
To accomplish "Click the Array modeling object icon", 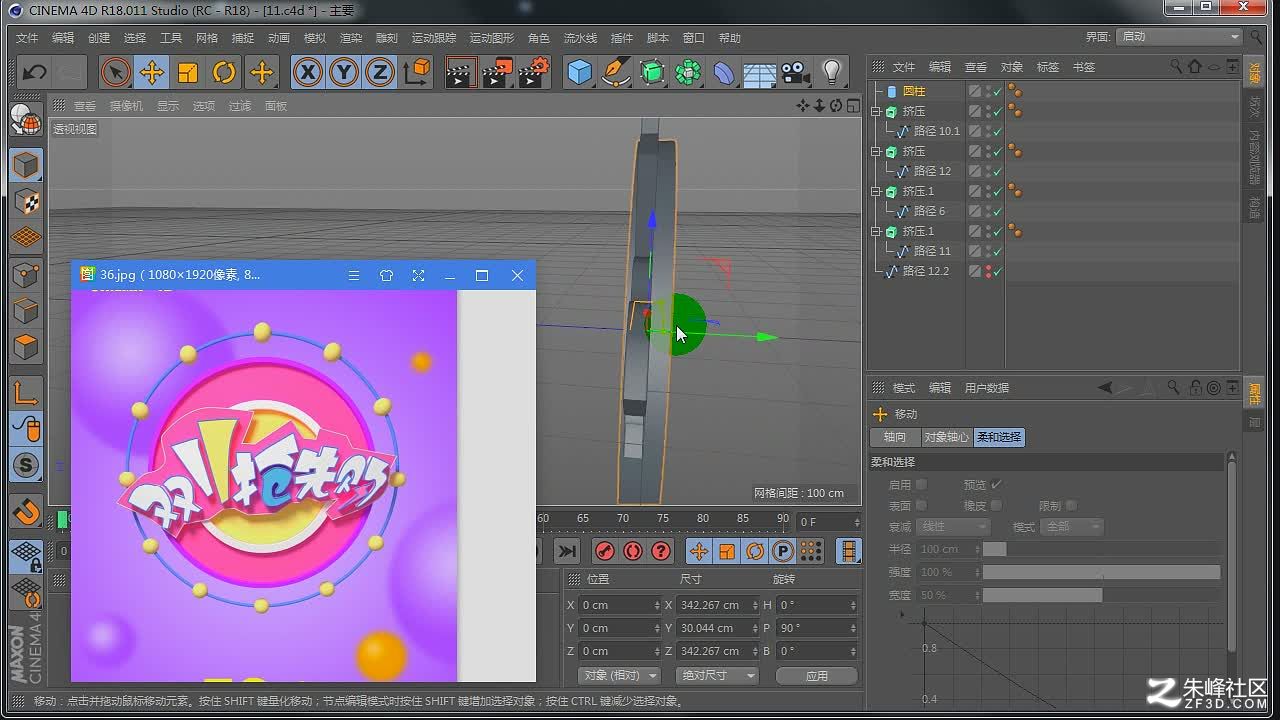I will [x=688, y=72].
